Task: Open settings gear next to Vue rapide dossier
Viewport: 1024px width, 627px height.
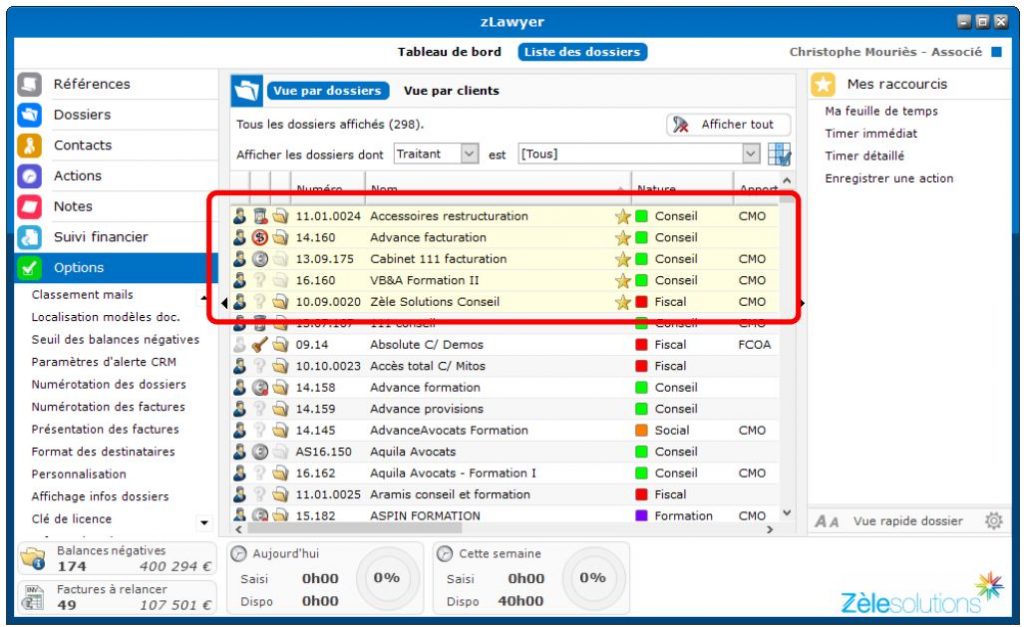Action: coord(993,521)
